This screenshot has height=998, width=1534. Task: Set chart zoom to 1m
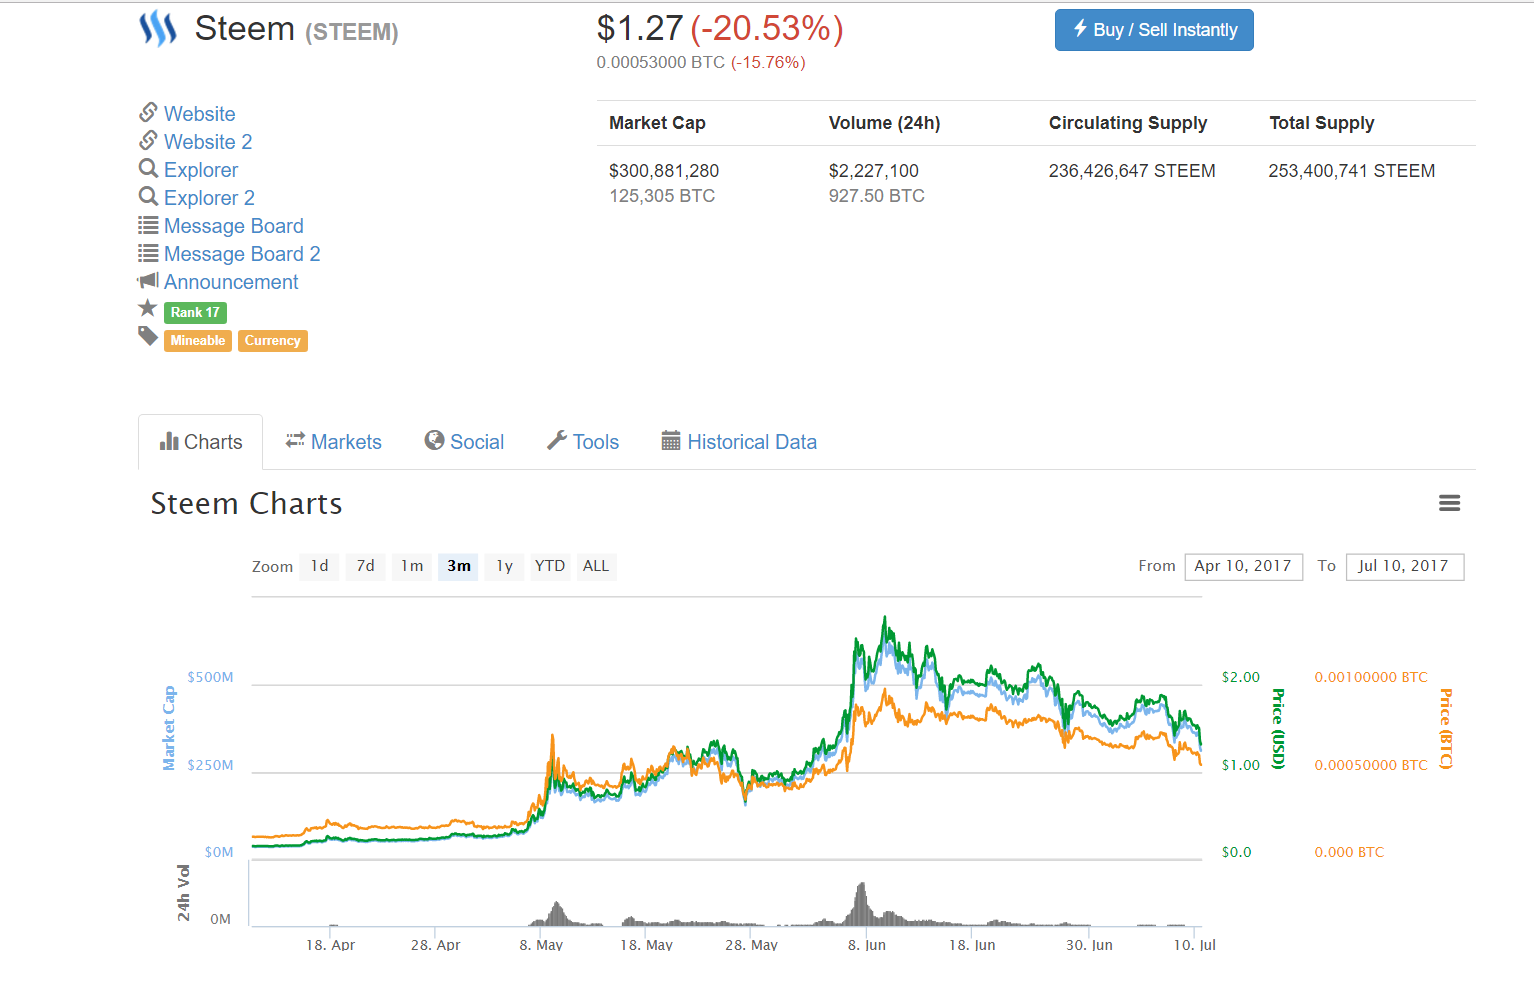[x=412, y=566]
